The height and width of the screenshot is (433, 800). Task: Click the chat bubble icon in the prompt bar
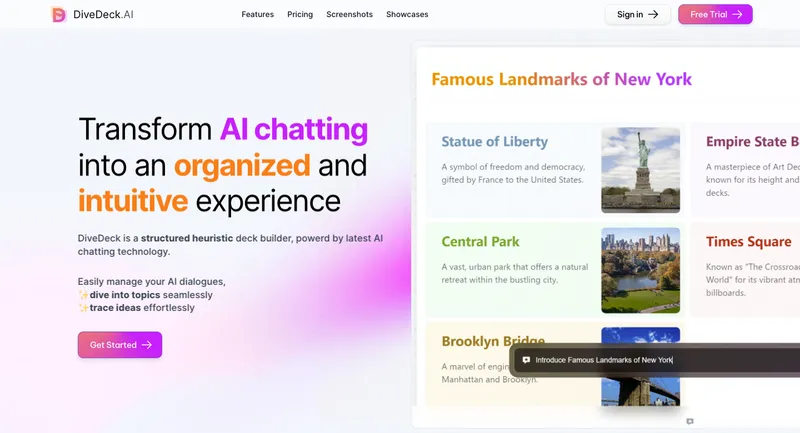point(526,360)
